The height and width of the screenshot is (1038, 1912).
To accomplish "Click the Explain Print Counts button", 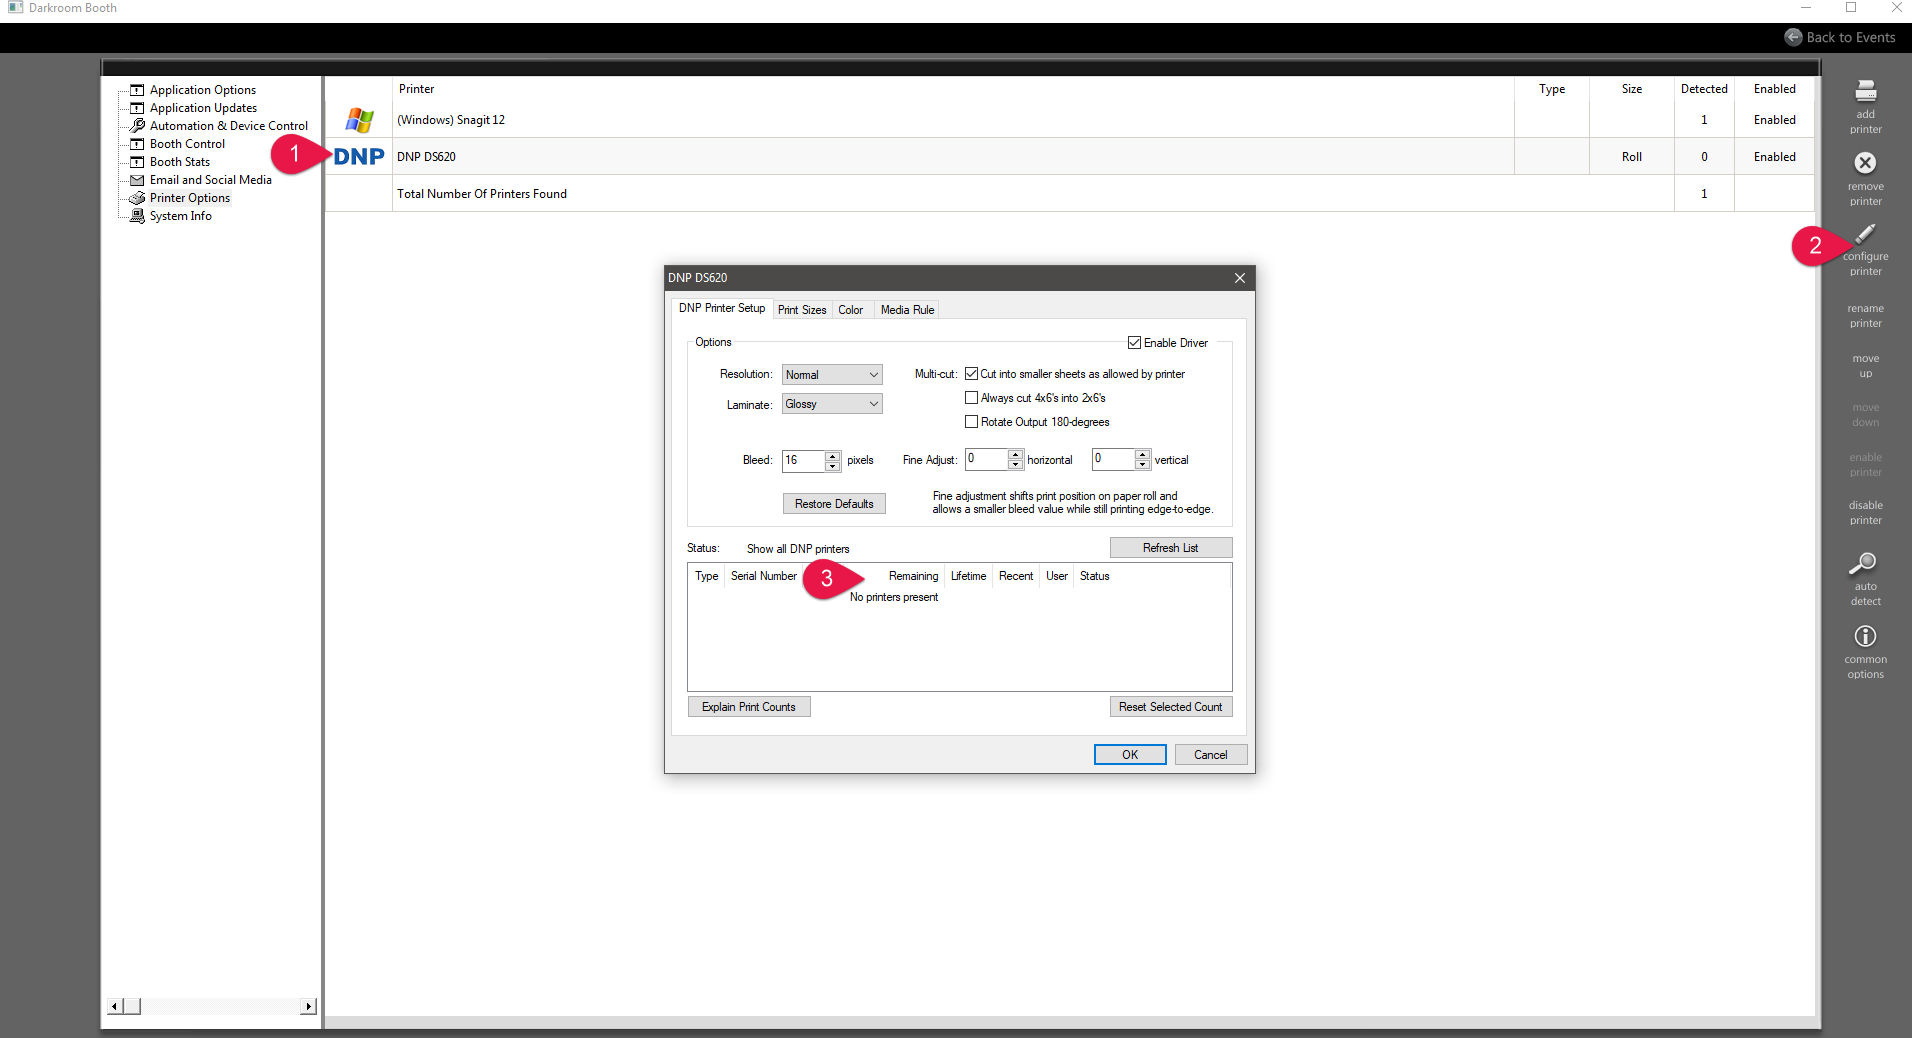I will coord(749,707).
